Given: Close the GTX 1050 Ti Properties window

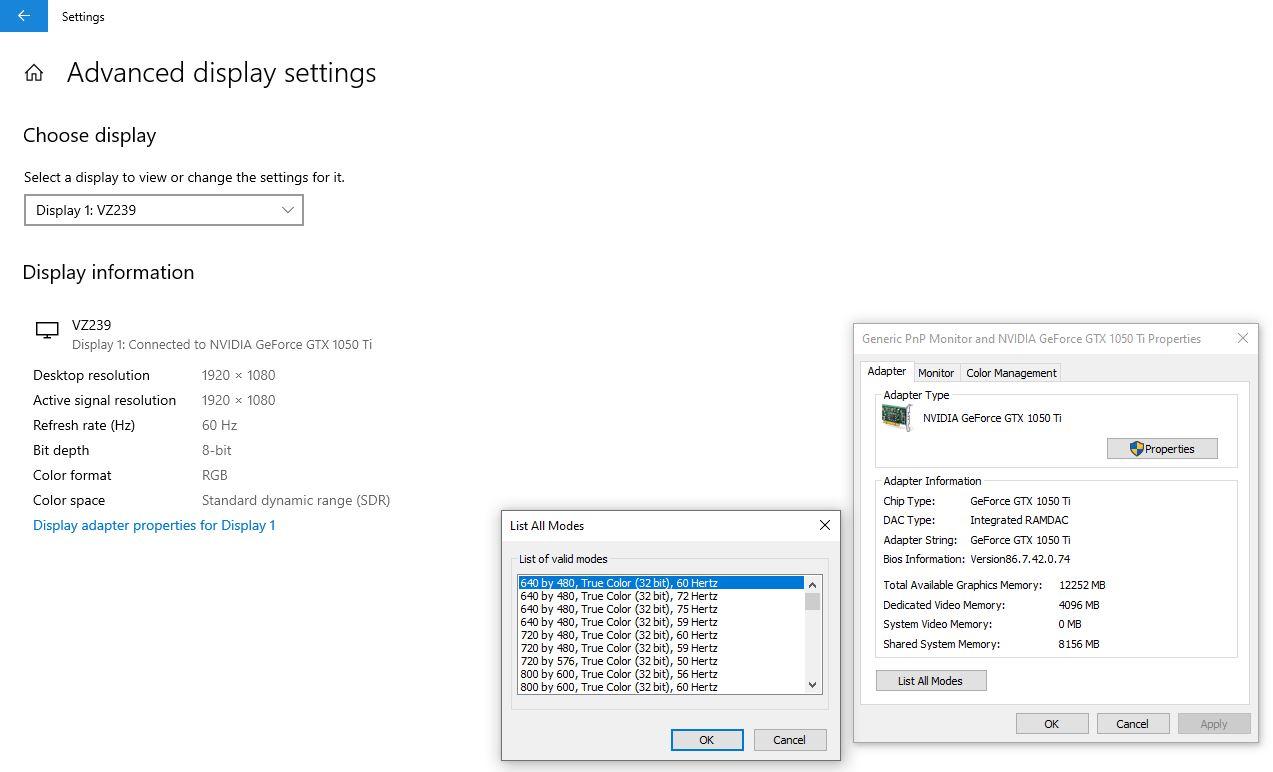Looking at the screenshot, I should (x=1243, y=338).
